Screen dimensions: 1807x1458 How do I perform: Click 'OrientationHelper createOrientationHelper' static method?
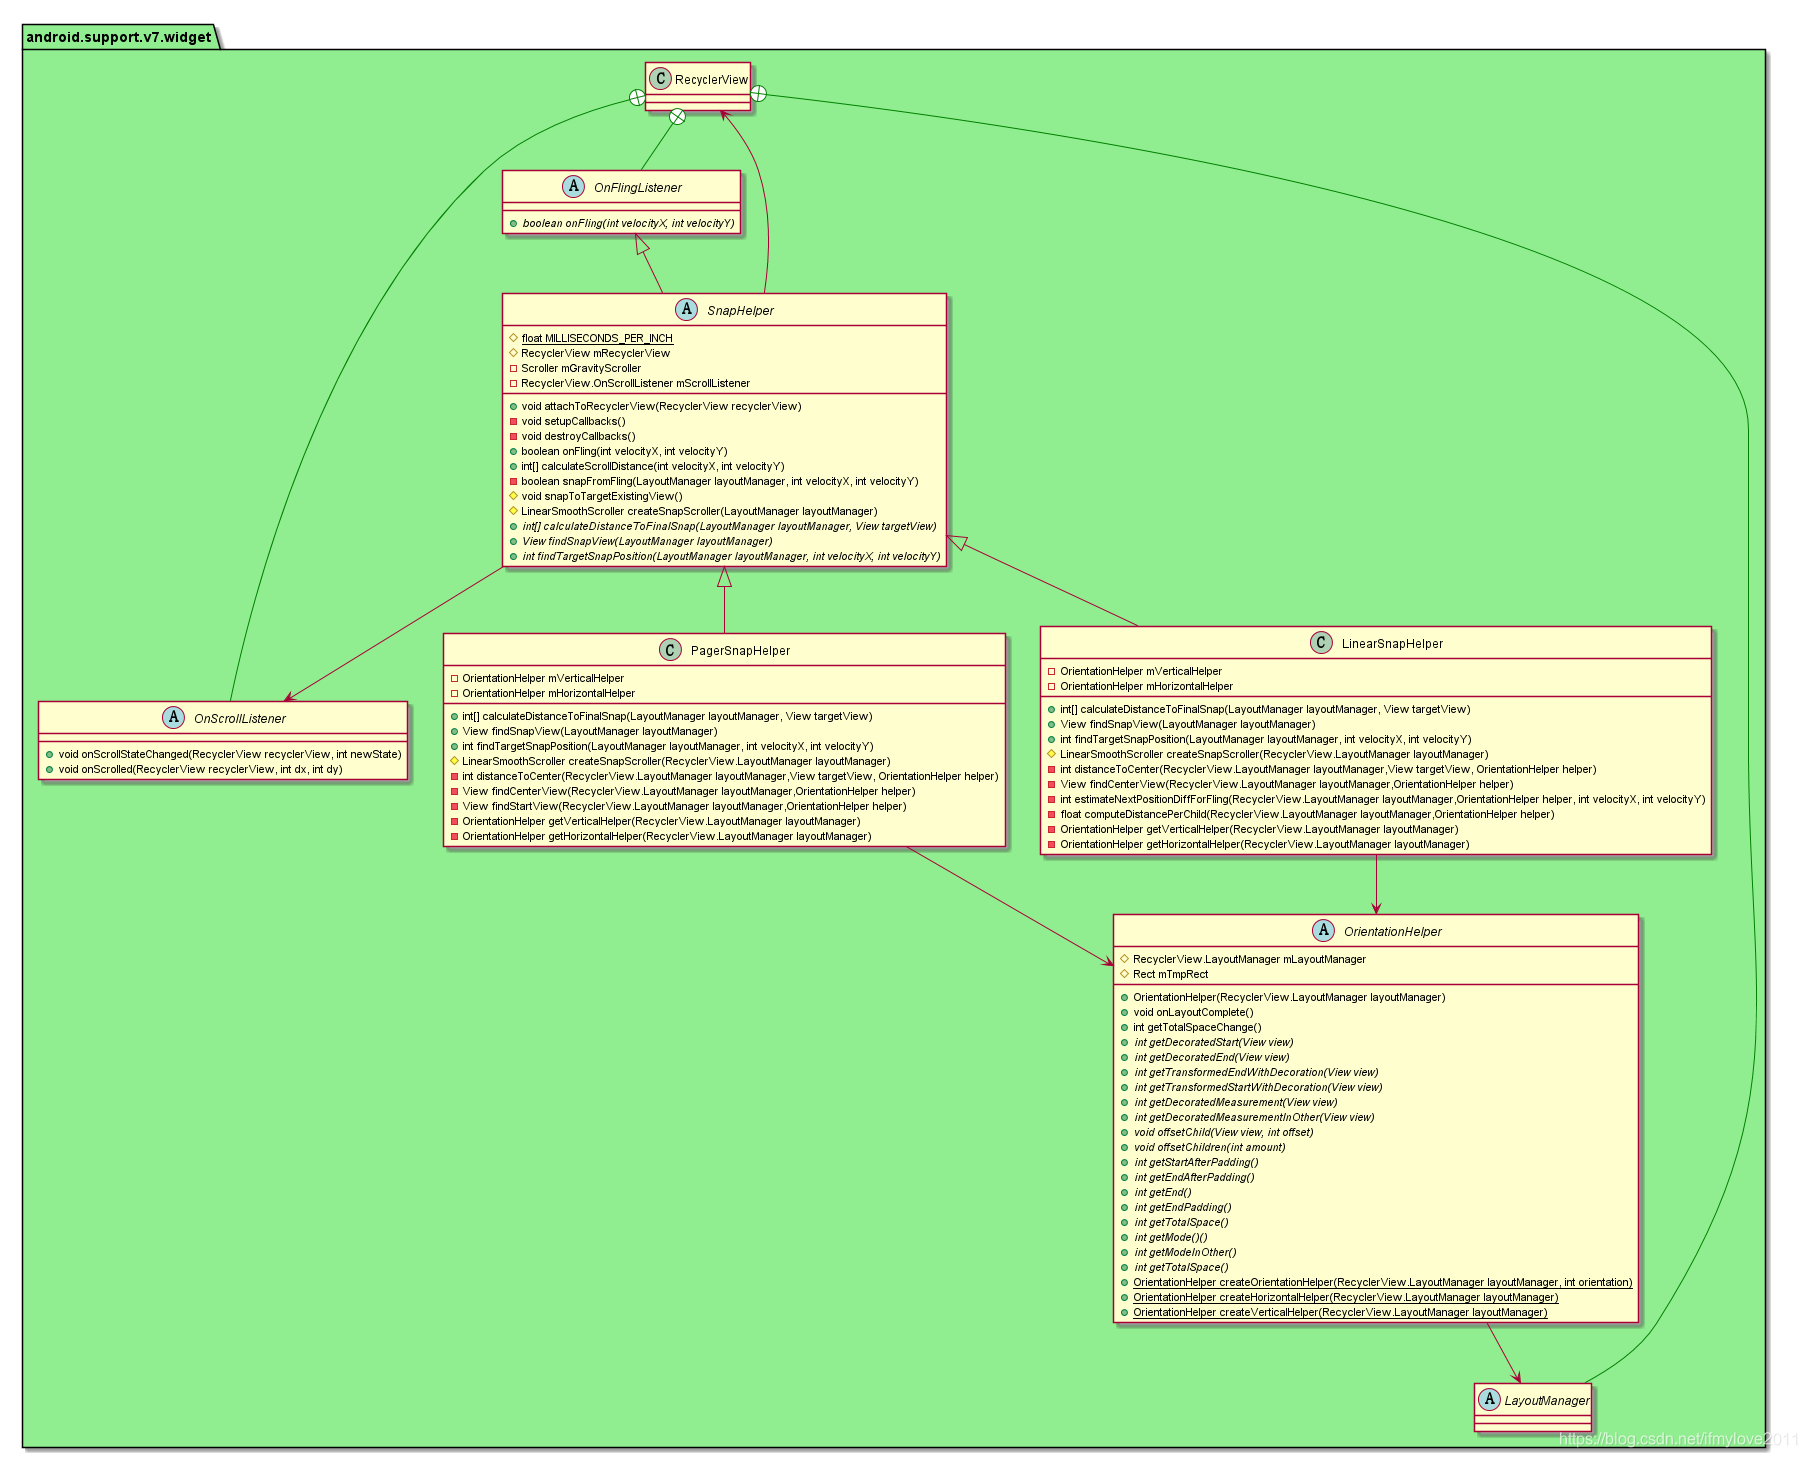[1382, 1282]
